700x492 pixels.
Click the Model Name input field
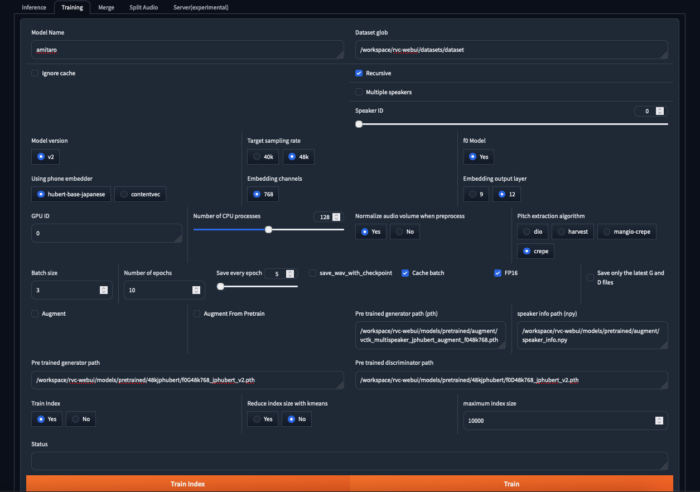185,49
